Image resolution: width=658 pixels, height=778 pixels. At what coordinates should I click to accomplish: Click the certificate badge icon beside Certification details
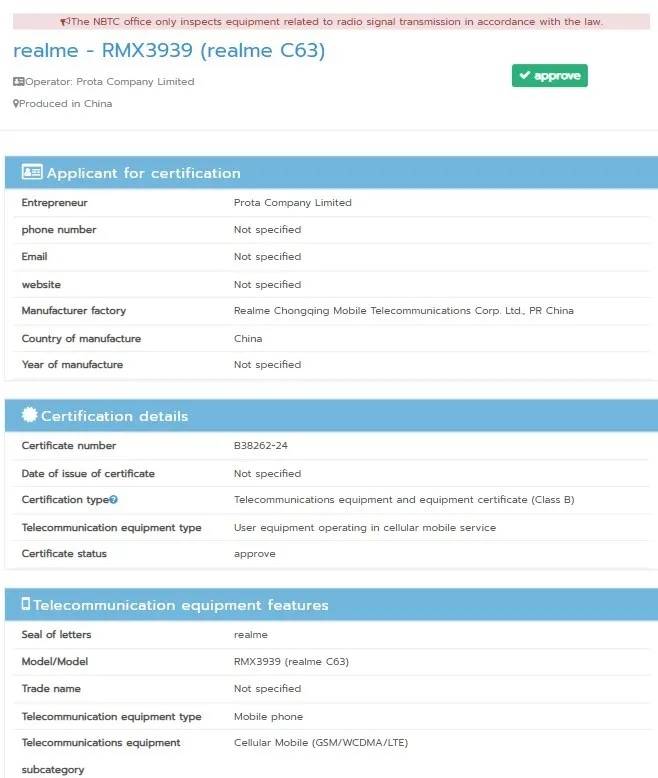(29, 415)
